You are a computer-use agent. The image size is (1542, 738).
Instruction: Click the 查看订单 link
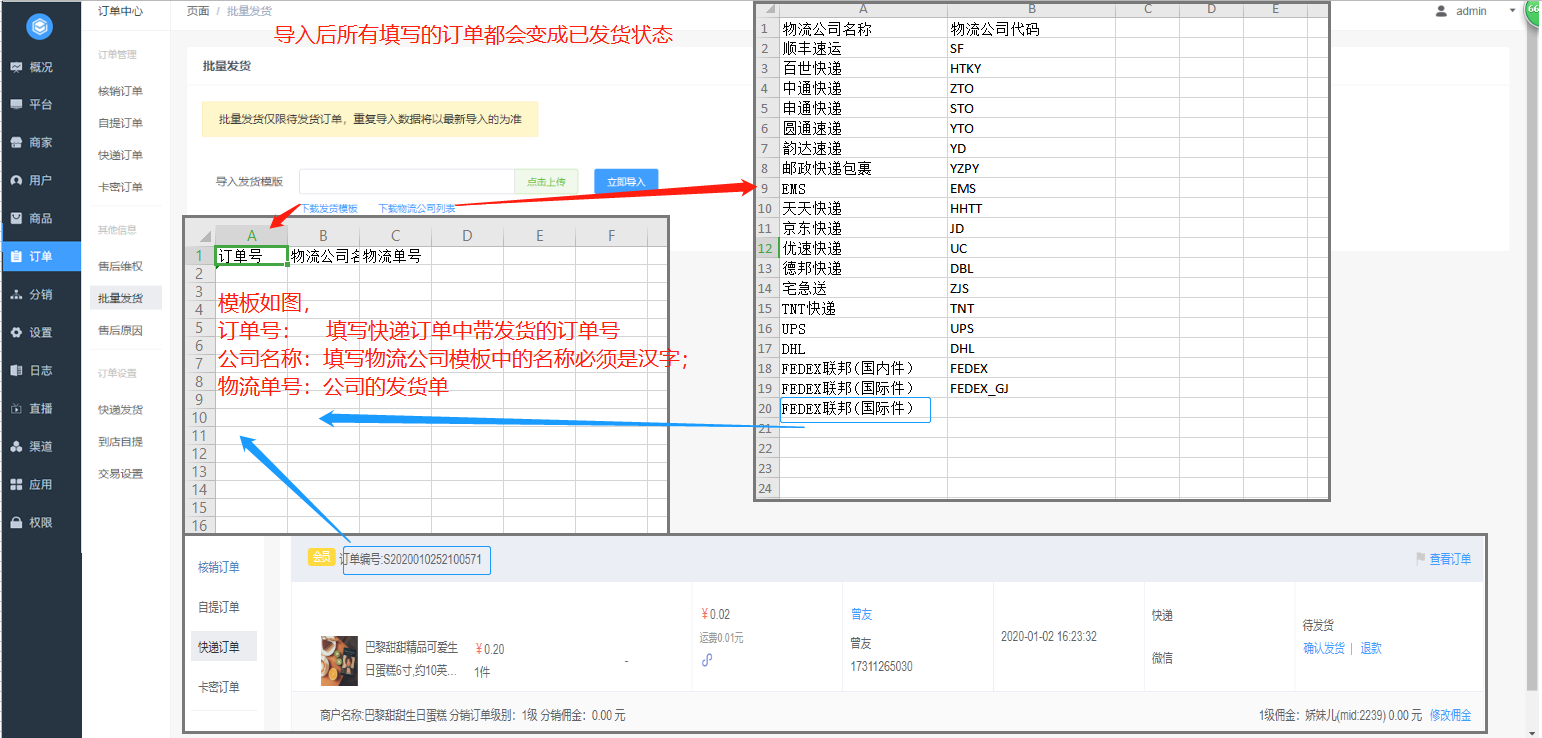pos(1450,559)
